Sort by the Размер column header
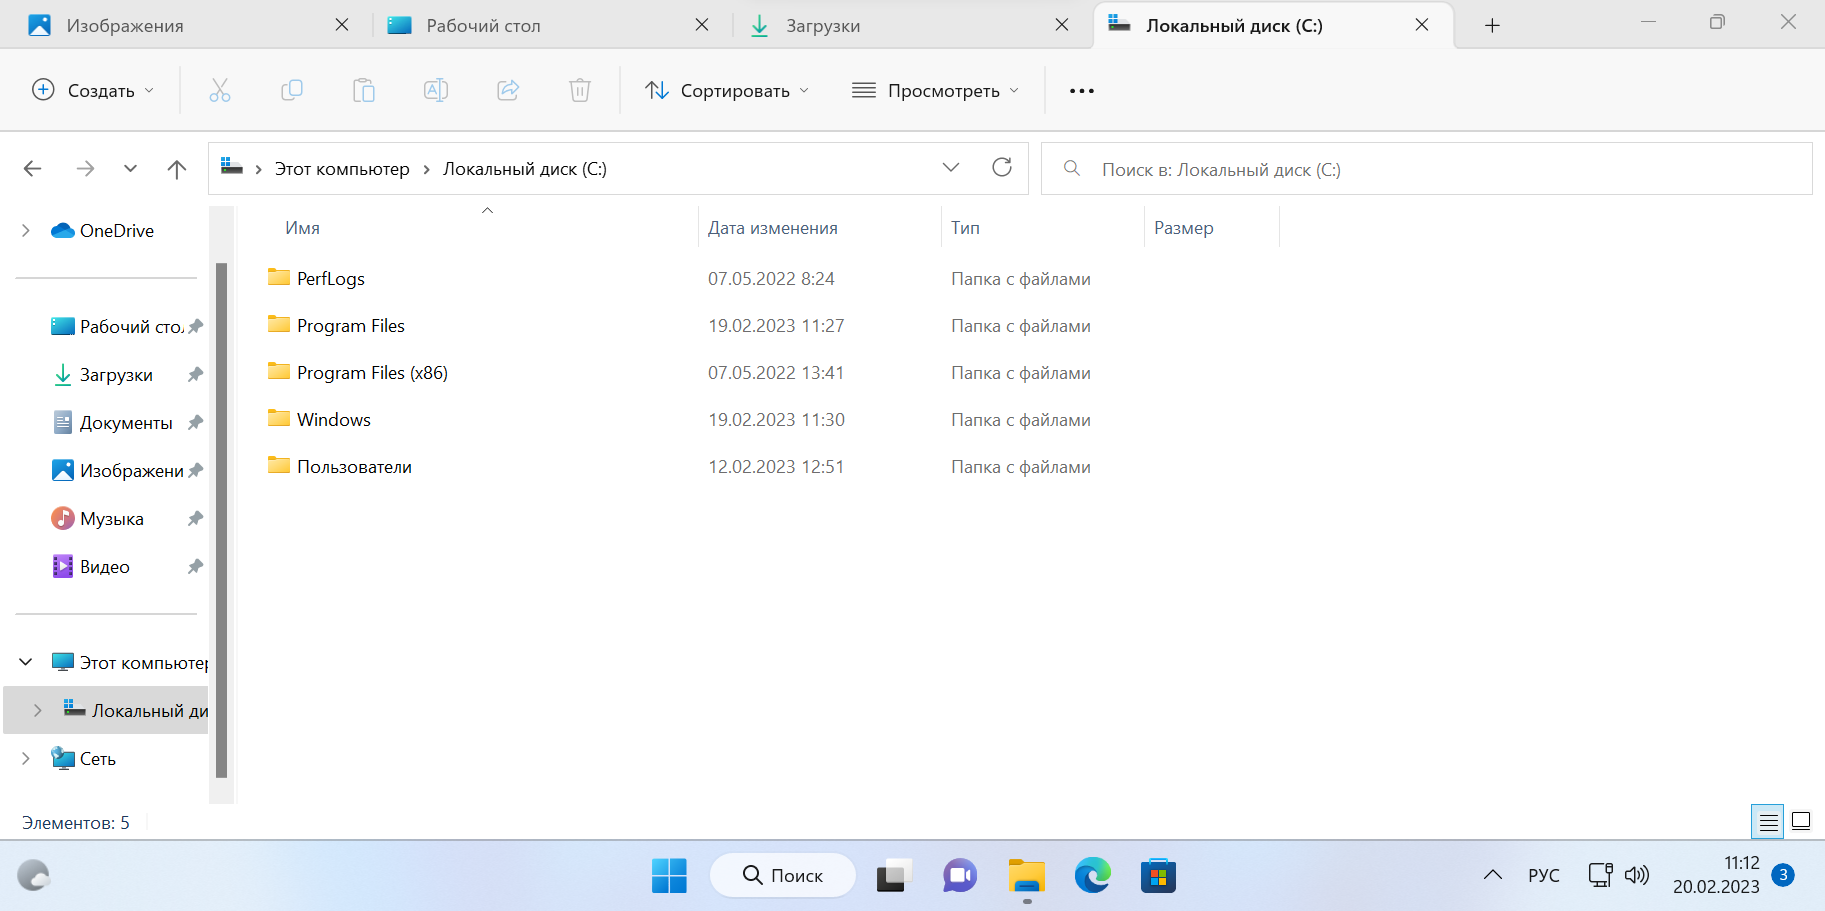 tap(1184, 228)
